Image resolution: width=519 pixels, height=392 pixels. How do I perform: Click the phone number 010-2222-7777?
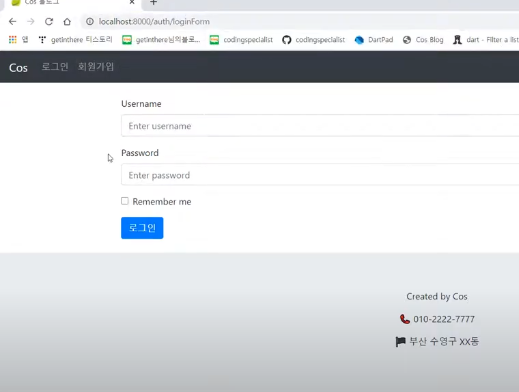[444, 319]
